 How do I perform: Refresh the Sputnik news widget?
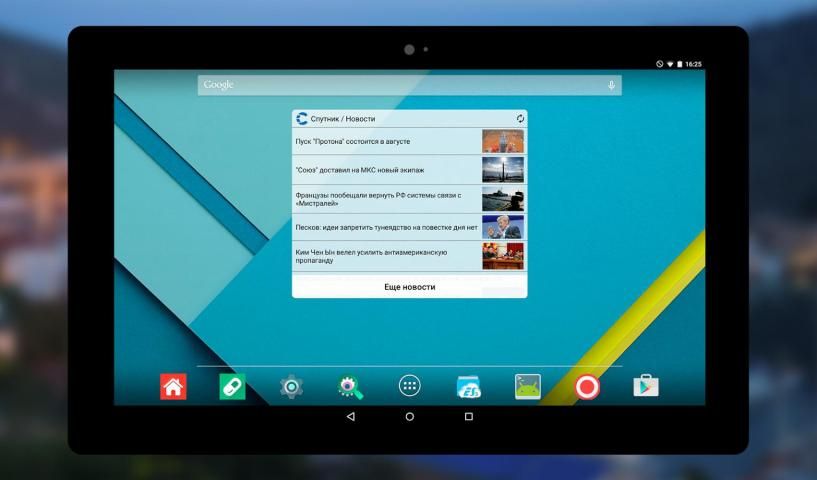click(x=520, y=118)
